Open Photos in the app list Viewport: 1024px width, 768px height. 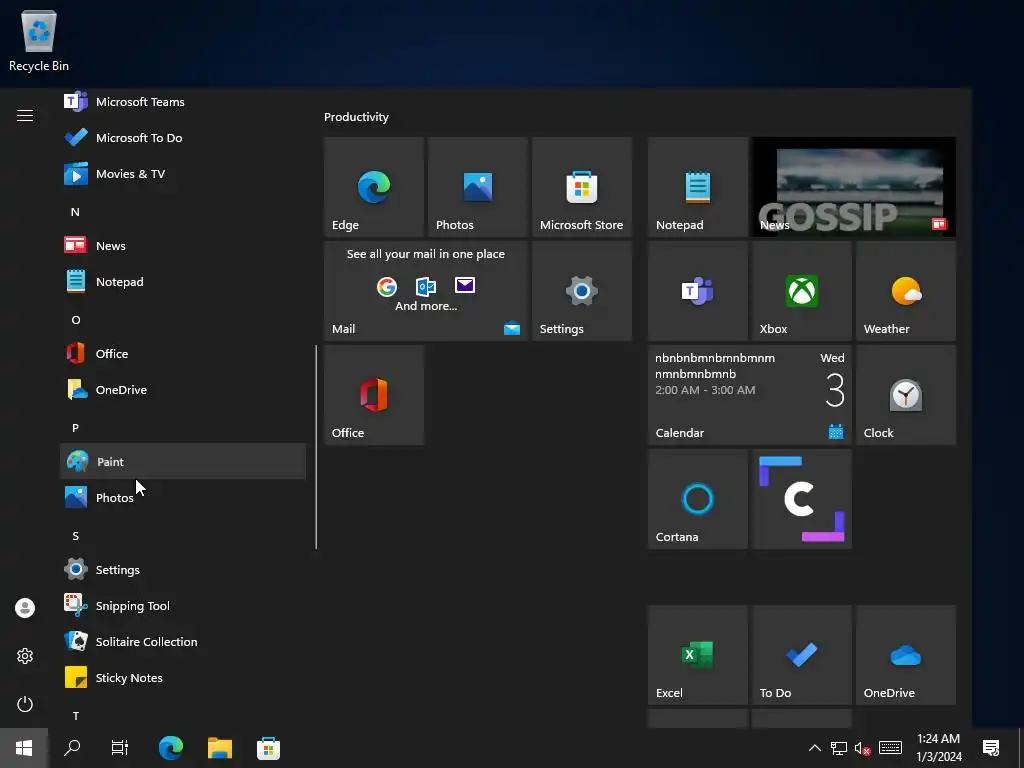(x=183, y=498)
